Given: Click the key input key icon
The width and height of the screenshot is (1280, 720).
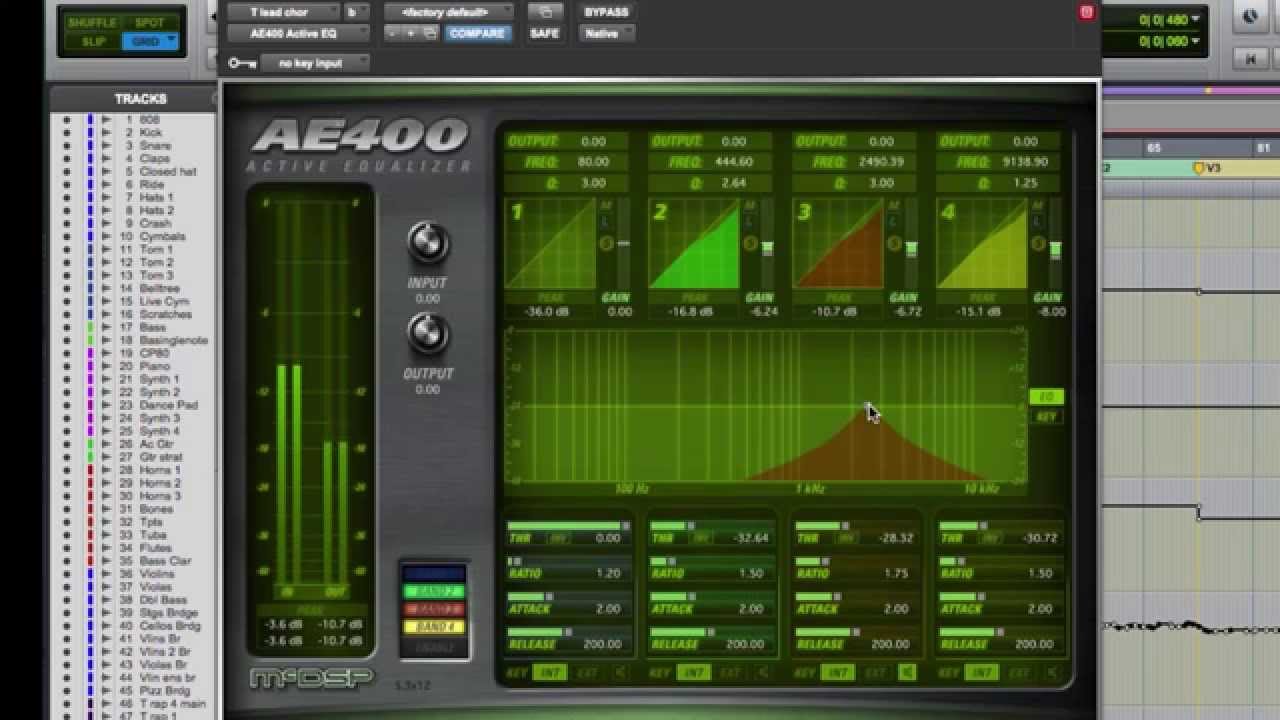Looking at the screenshot, I should coord(241,63).
